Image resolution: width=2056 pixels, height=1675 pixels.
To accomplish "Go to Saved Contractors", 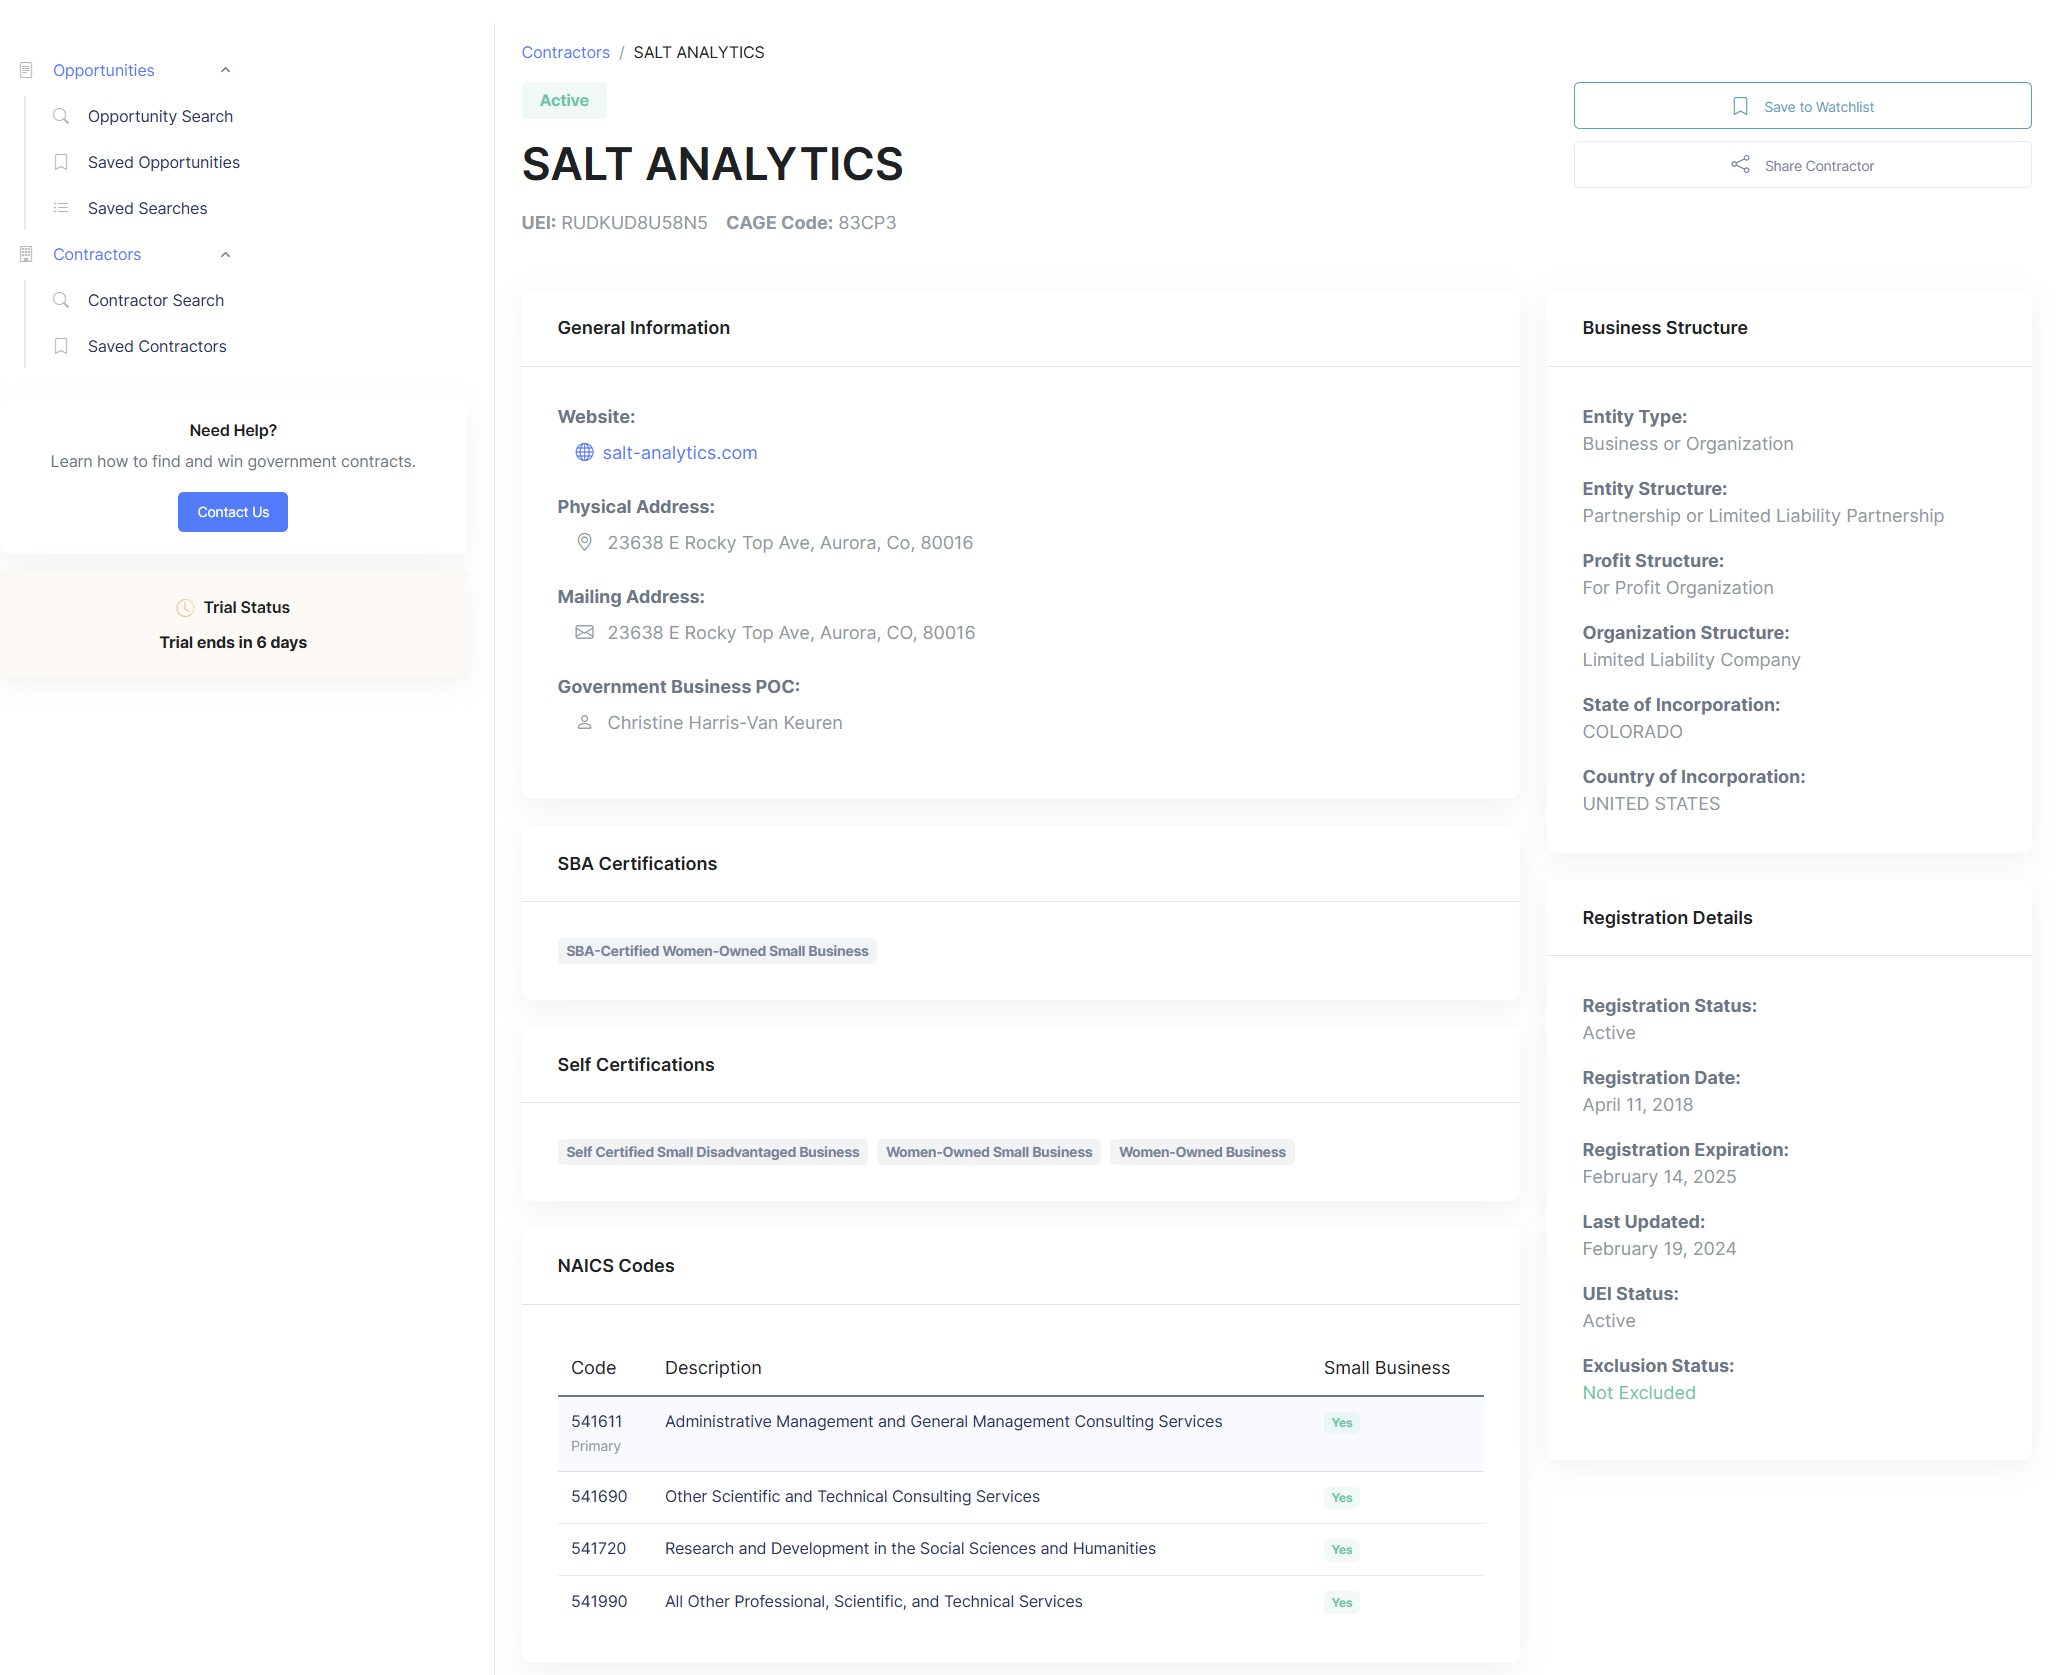I will [x=157, y=346].
